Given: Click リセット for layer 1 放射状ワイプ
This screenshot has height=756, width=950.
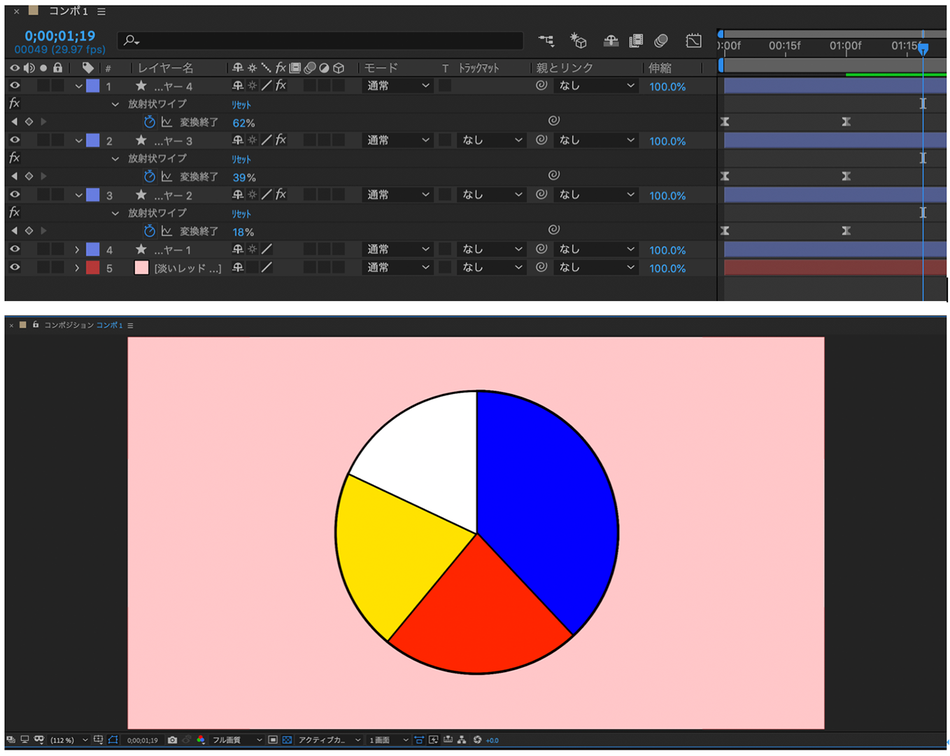Looking at the screenshot, I should (x=241, y=104).
